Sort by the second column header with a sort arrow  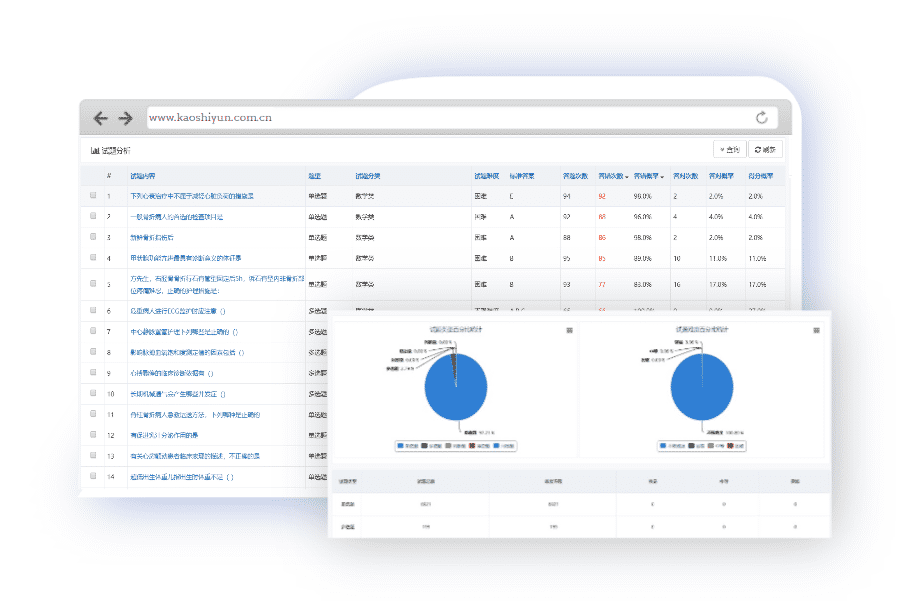tap(648, 176)
